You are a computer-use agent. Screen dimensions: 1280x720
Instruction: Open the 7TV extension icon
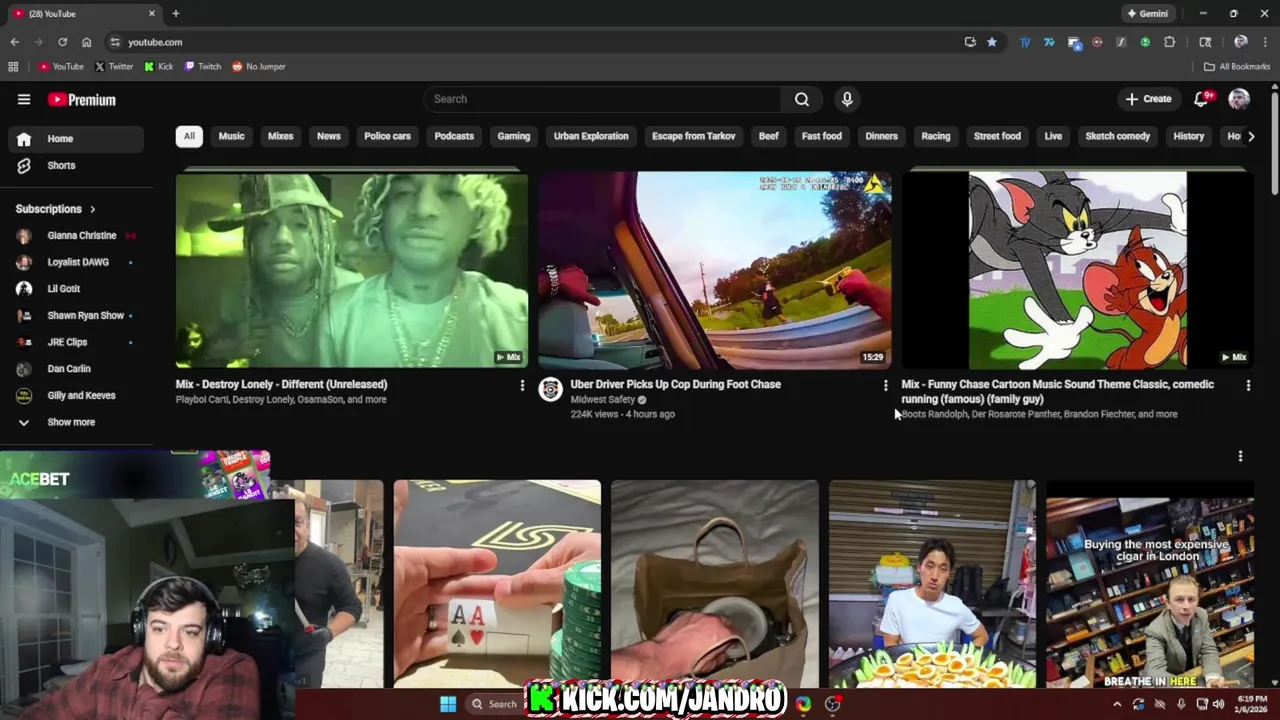tap(1049, 42)
